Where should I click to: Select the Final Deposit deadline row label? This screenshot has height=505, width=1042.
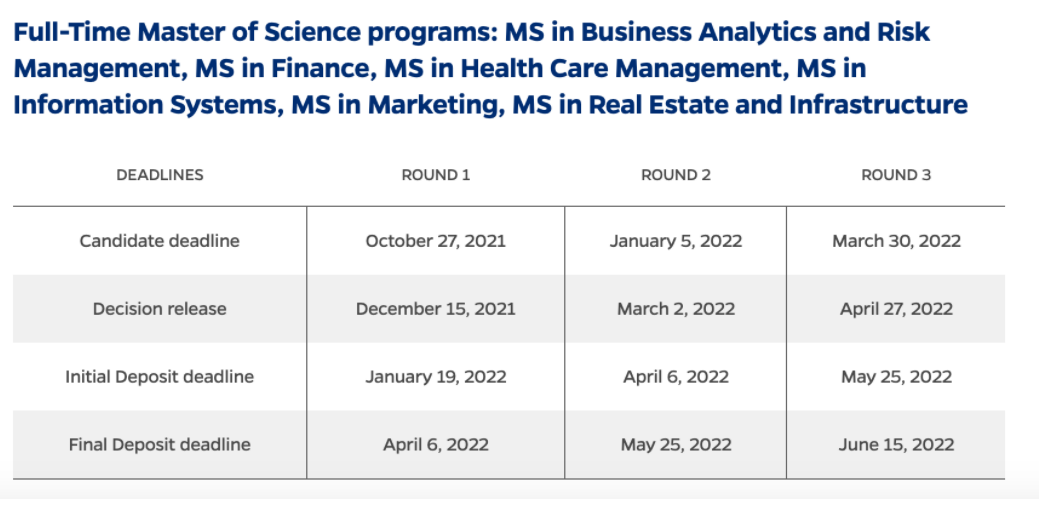tap(160, 445)
